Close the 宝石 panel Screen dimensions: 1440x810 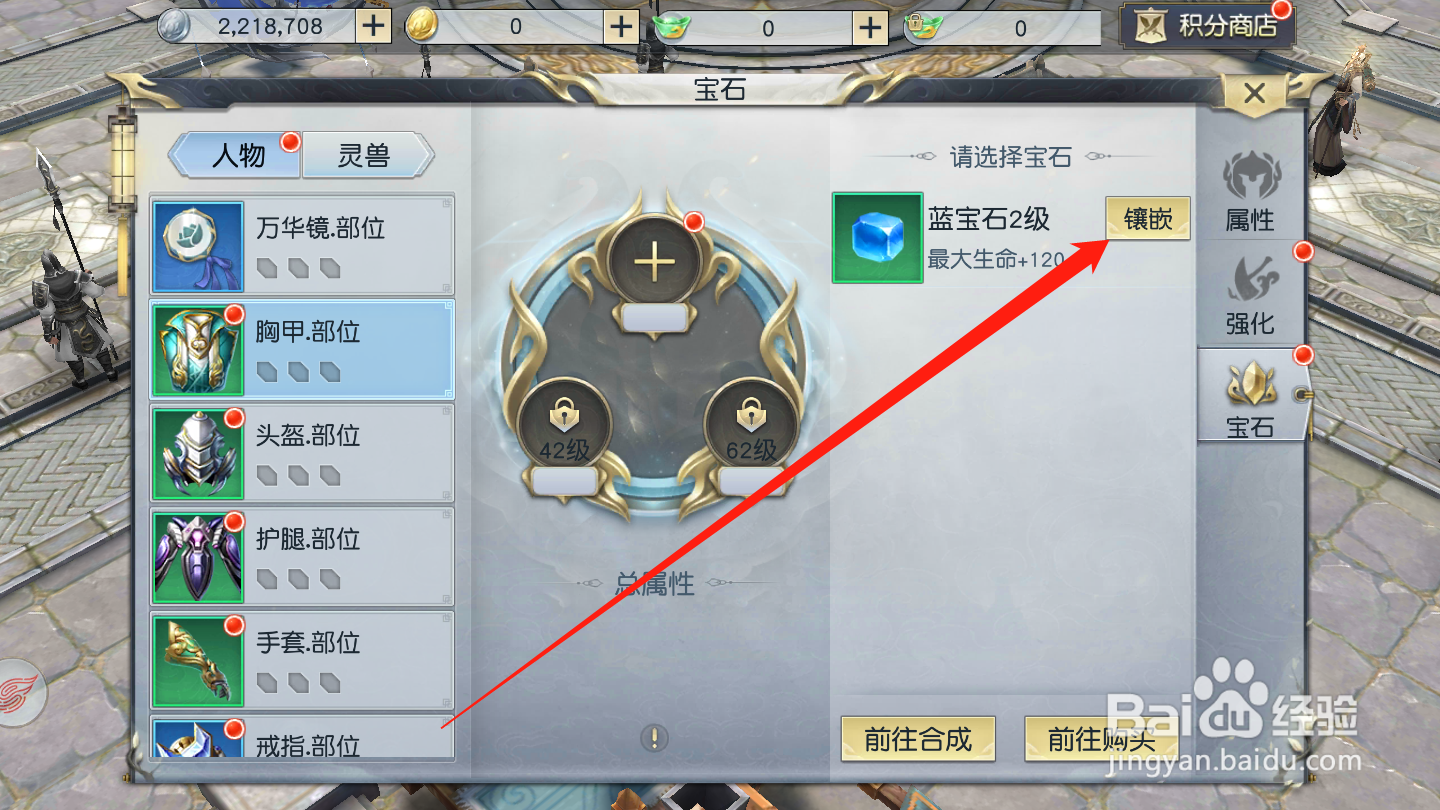point(1254,94)
